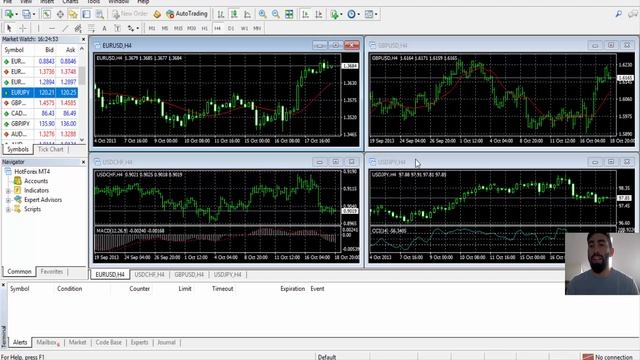Open the Templates dropdown arrow
Viewport: 640px width, 360px height.
[376, 14]
